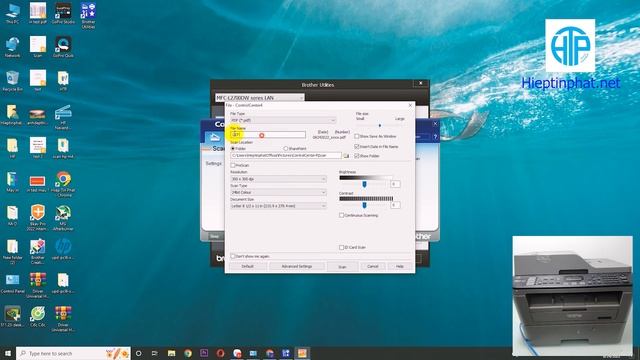The width and height of the screenshot is (640, 360).
Task: Toggle the Show Folder checkbox
Action: pyautogui.click(x=357, y=156)
